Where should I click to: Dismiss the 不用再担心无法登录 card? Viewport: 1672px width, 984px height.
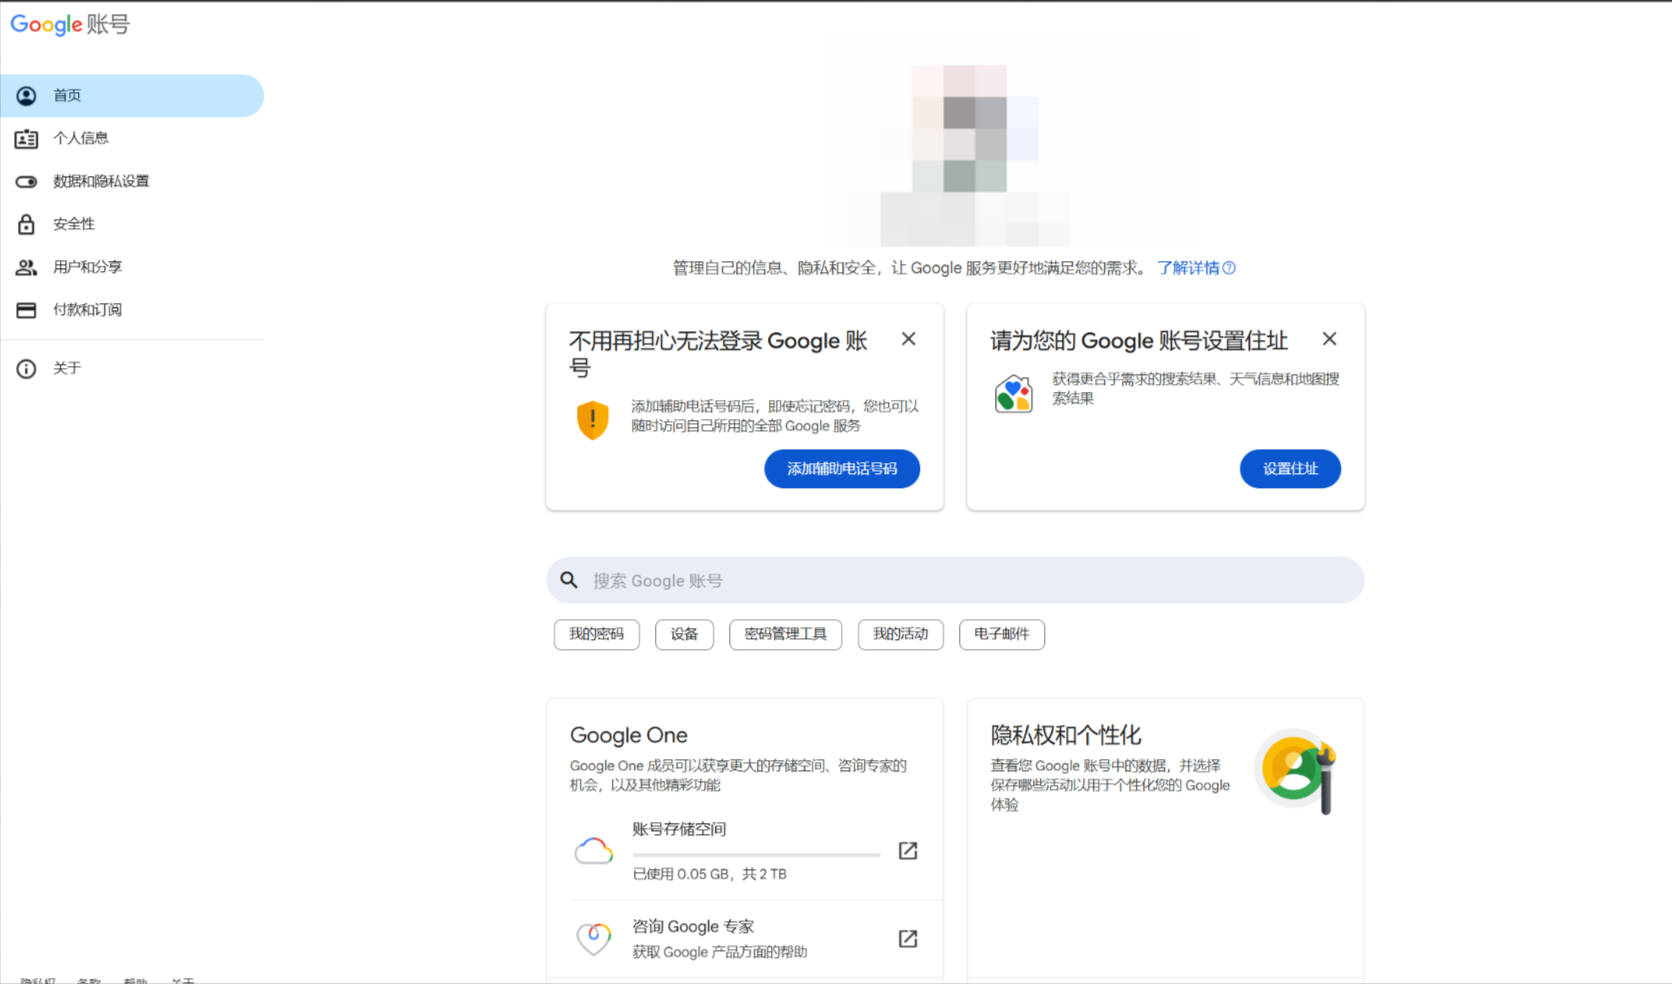(908, 339)
